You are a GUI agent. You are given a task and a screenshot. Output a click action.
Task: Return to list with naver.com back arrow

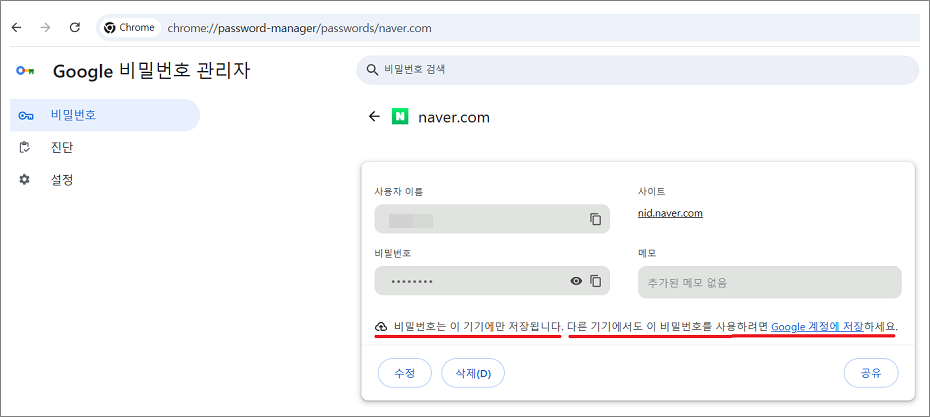tap(374, 117)
